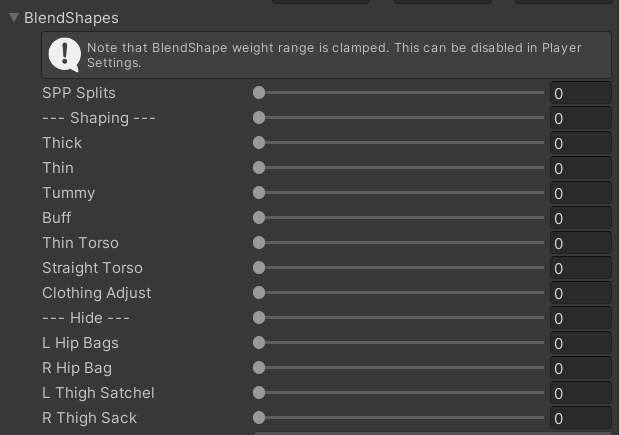Click the Straight Torso slider track

(400, 268)
